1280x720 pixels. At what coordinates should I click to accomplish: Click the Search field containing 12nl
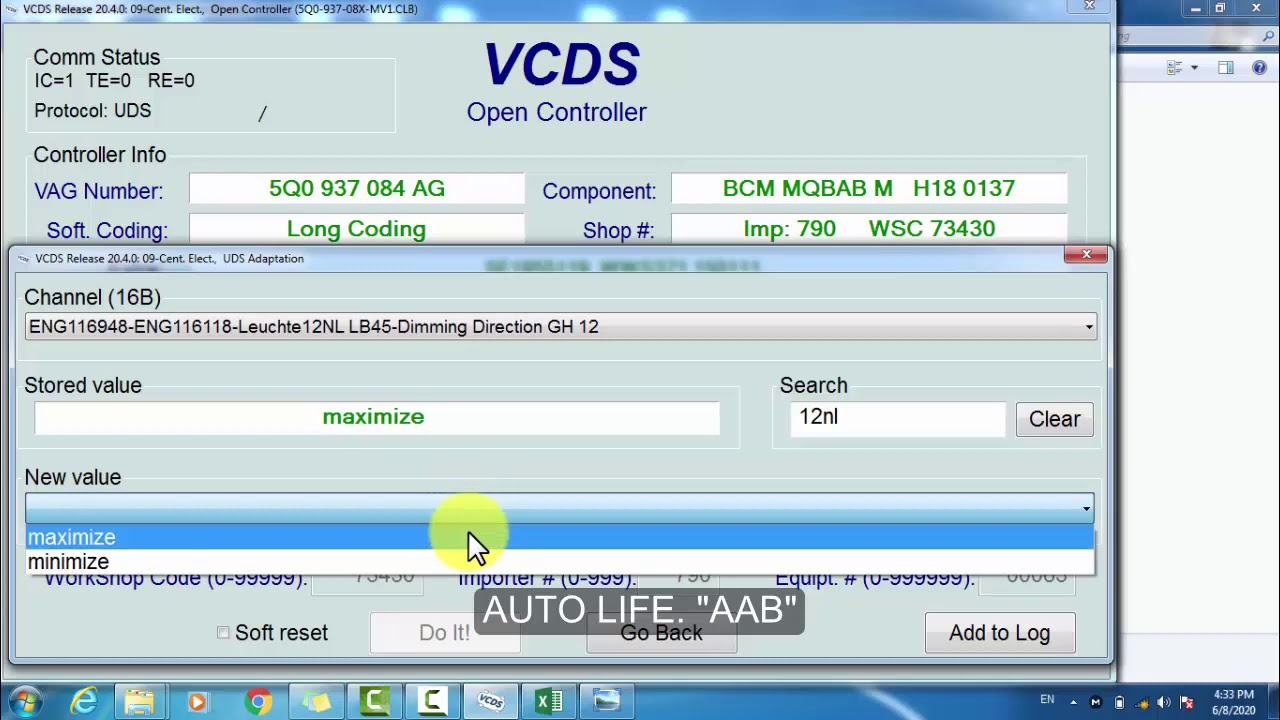[898, 418]
